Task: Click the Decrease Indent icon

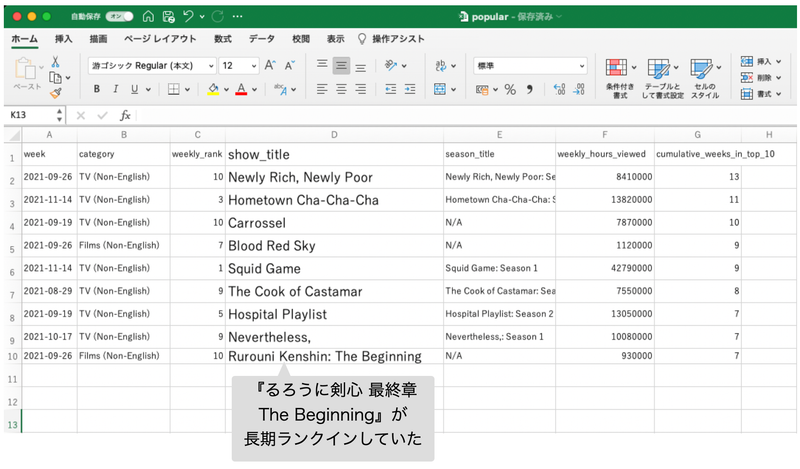Action: coord(390,89)
